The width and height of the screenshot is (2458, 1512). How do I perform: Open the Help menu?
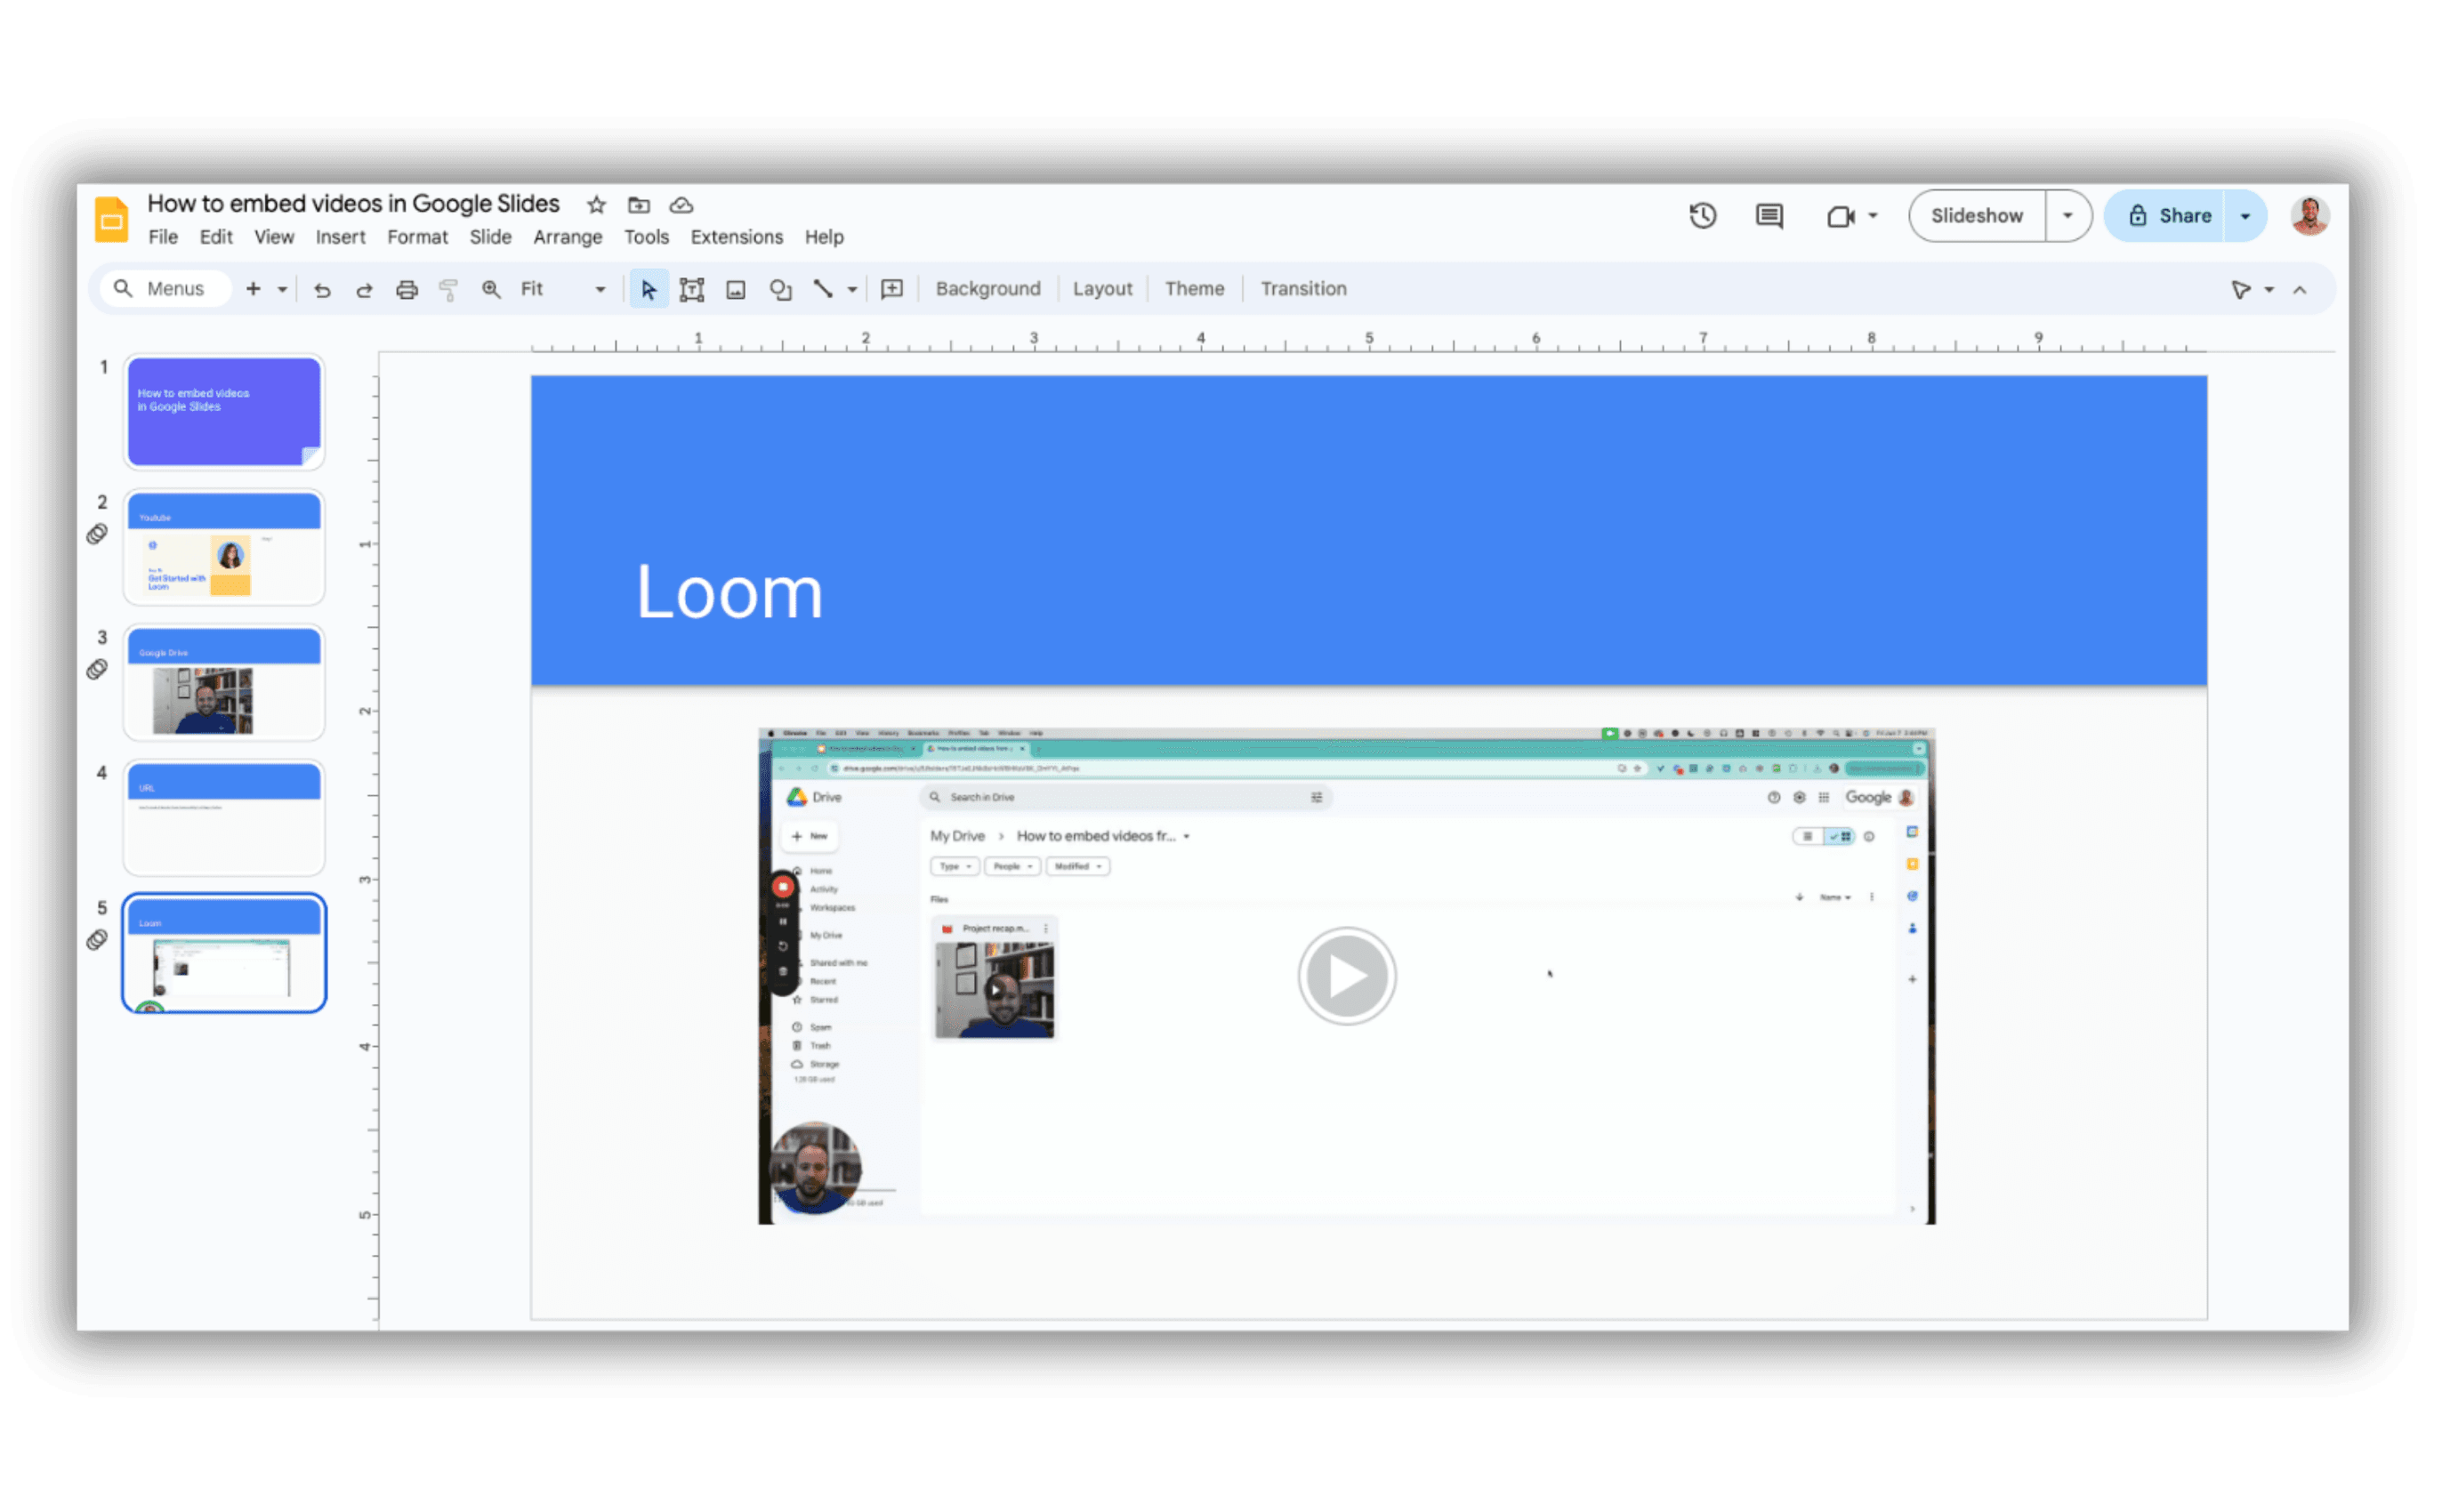[825, 237]
